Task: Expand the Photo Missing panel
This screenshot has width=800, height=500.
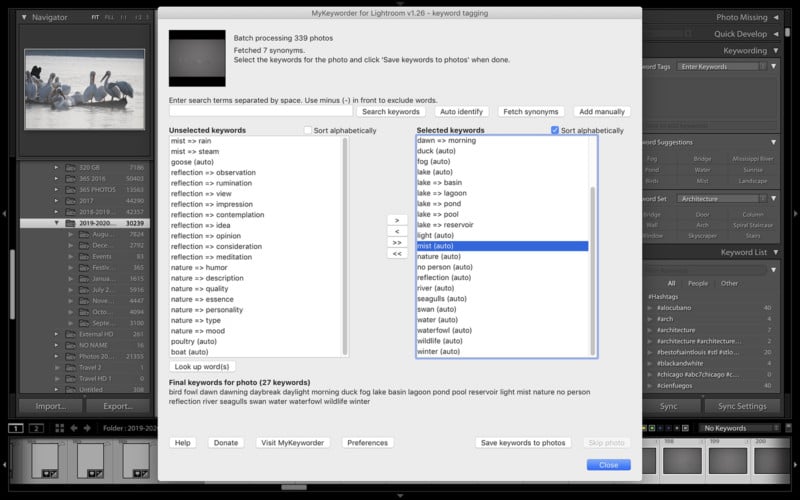Action: point(776,17)
